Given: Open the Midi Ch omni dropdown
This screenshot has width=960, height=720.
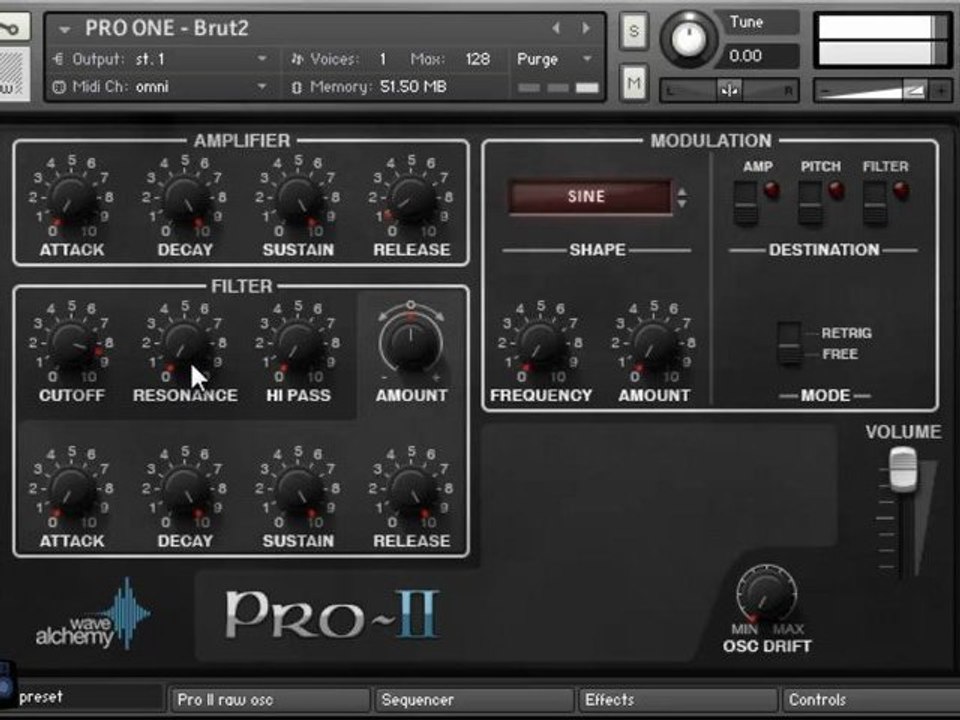Looking at the screenshot, I should pos(160,87).
